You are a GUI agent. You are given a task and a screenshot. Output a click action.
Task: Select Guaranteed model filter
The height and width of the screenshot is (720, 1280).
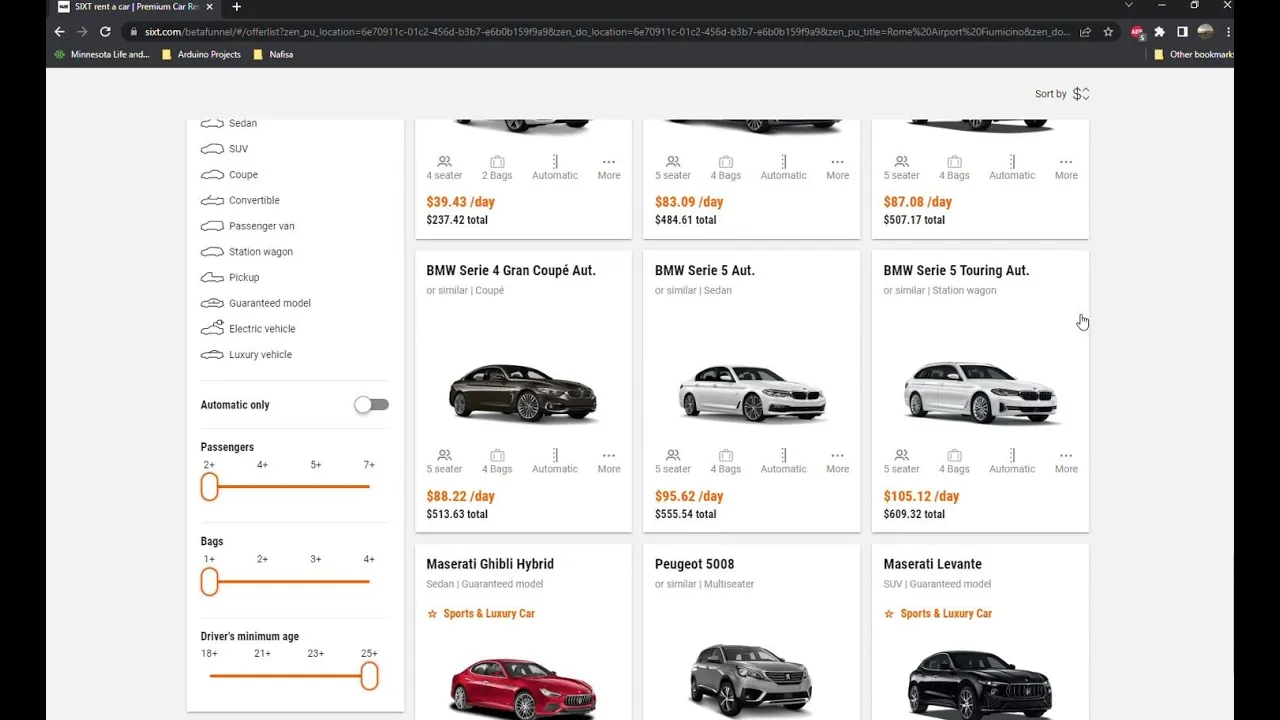(255, 303)
